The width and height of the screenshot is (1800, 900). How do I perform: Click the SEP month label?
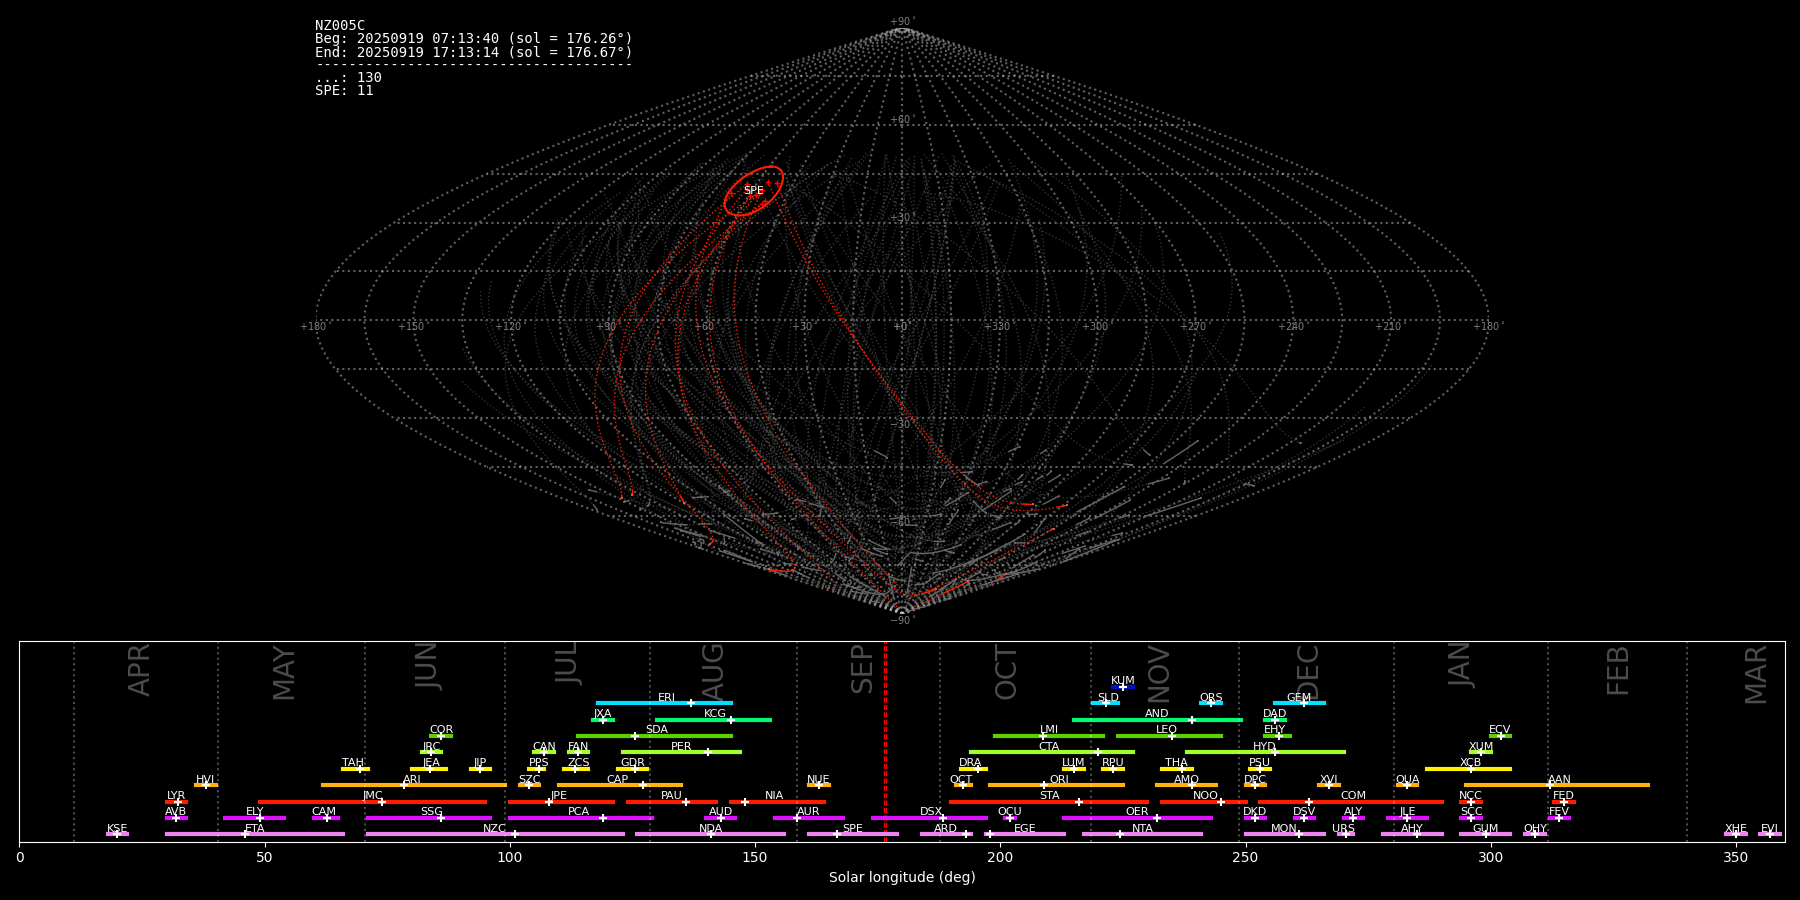click(x=862, y=669)
